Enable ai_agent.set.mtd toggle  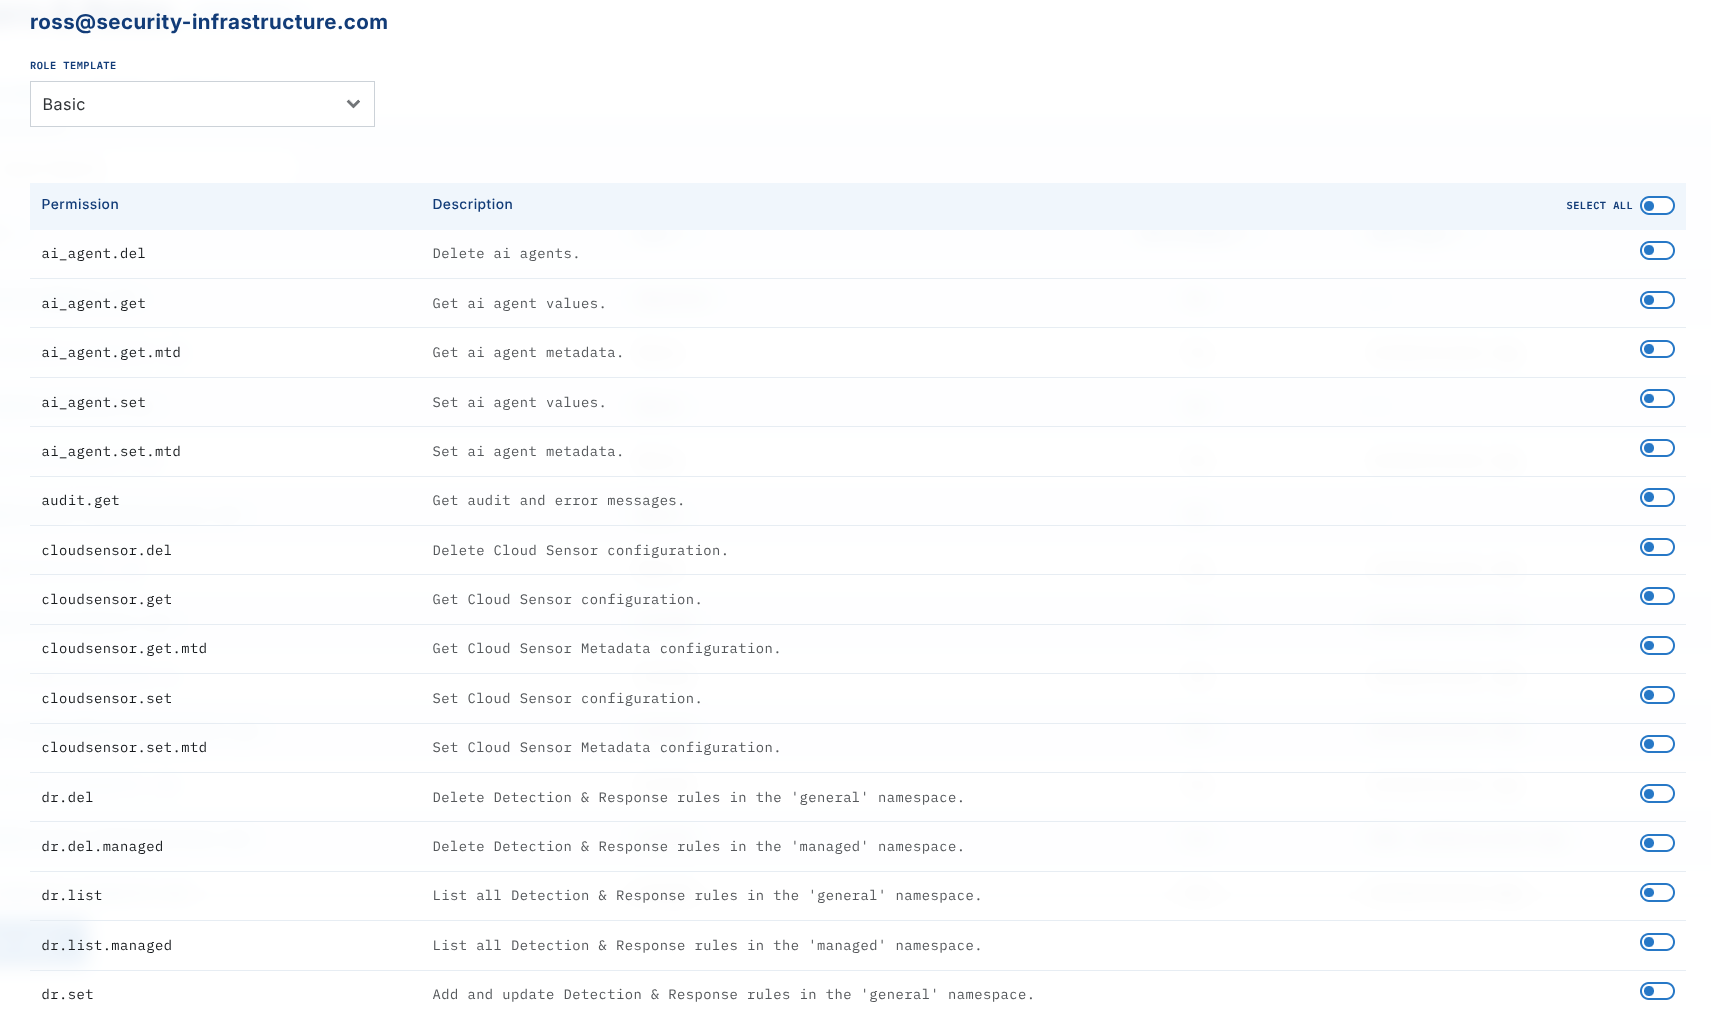pos(1656,448)
